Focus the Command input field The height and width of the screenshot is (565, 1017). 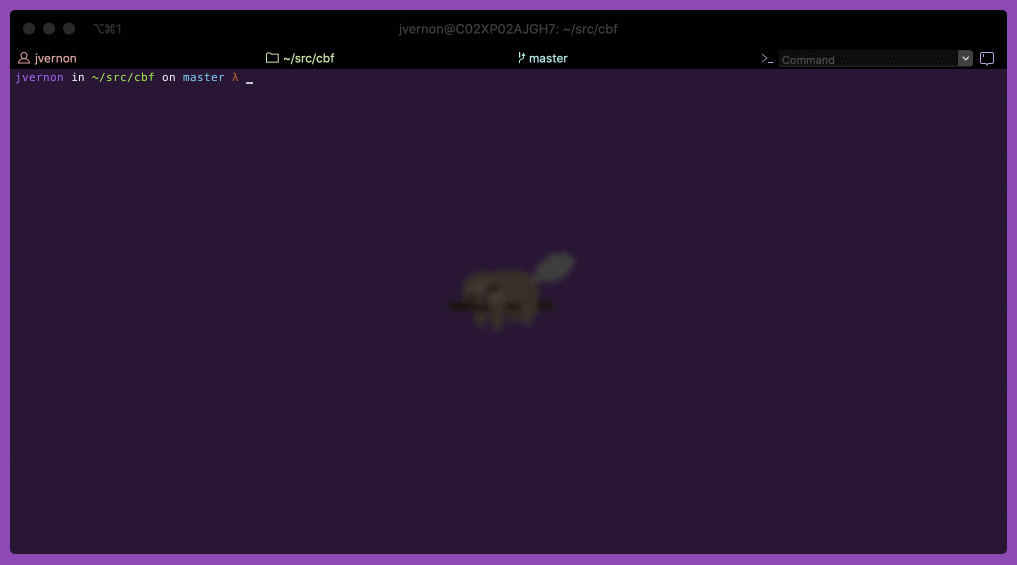point(868,59)
